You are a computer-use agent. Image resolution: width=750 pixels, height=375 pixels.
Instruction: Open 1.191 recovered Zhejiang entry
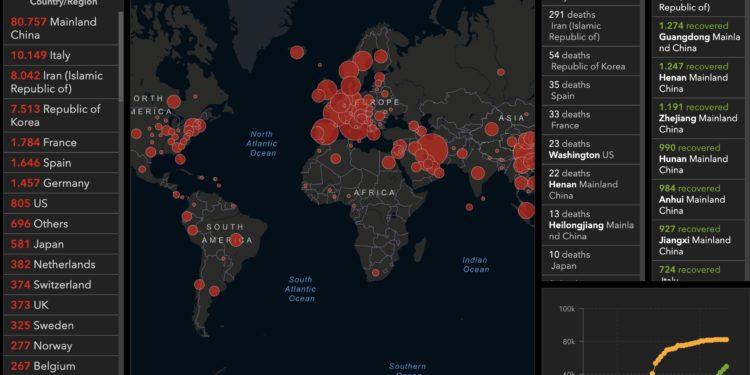pyautogui.click(x=699, y=118)
